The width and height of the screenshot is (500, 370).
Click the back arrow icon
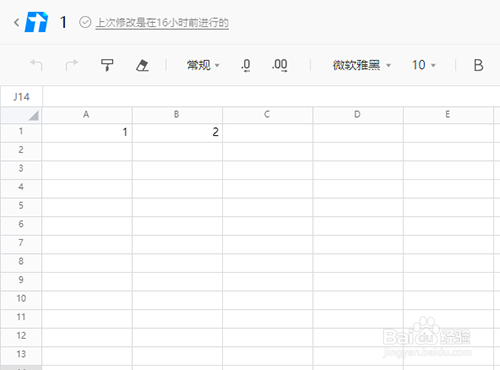coord(16,22)
